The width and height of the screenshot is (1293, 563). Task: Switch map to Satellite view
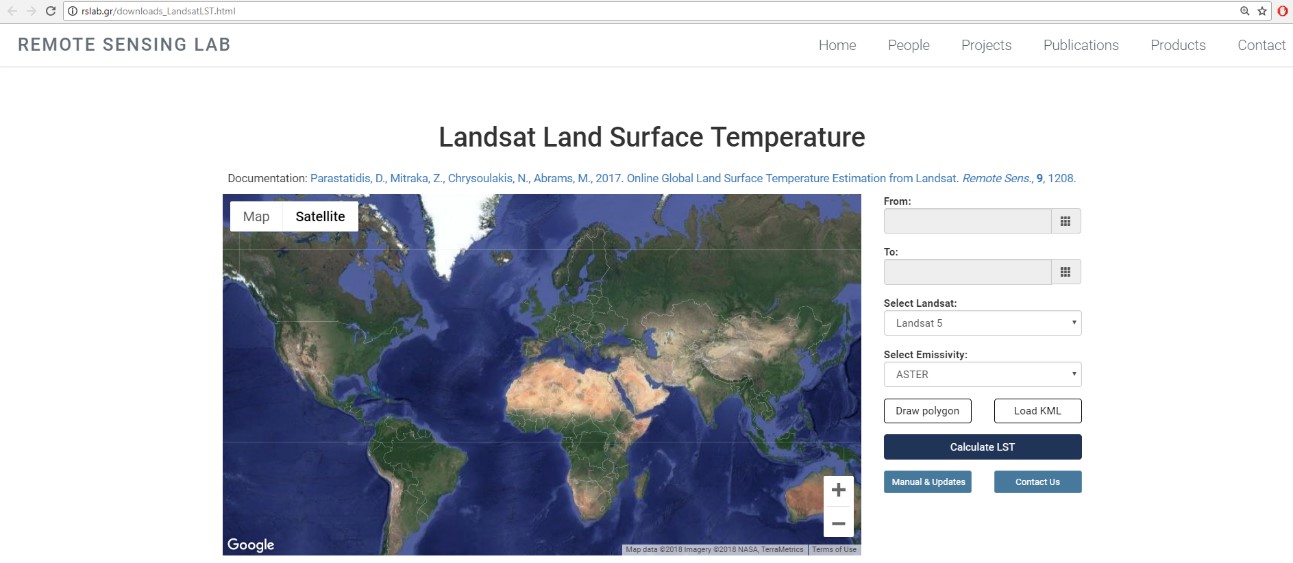[x=320, y=216]
